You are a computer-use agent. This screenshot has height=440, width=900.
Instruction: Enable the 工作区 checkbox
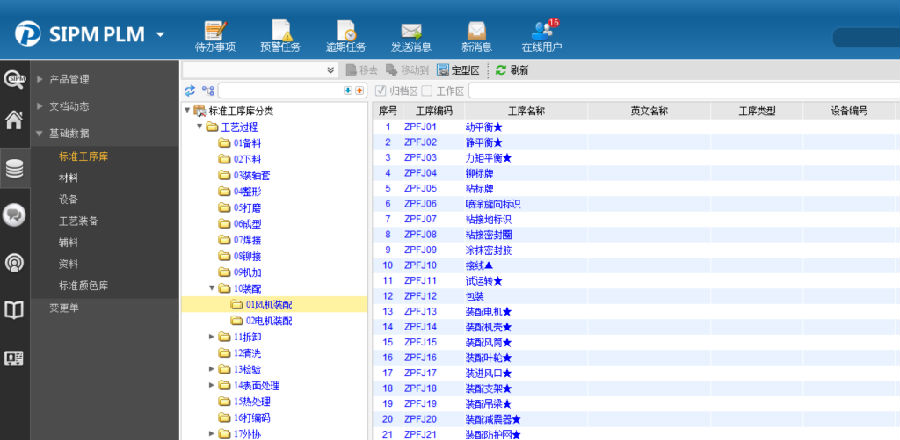pyautogui.click(x=427, y=90)
